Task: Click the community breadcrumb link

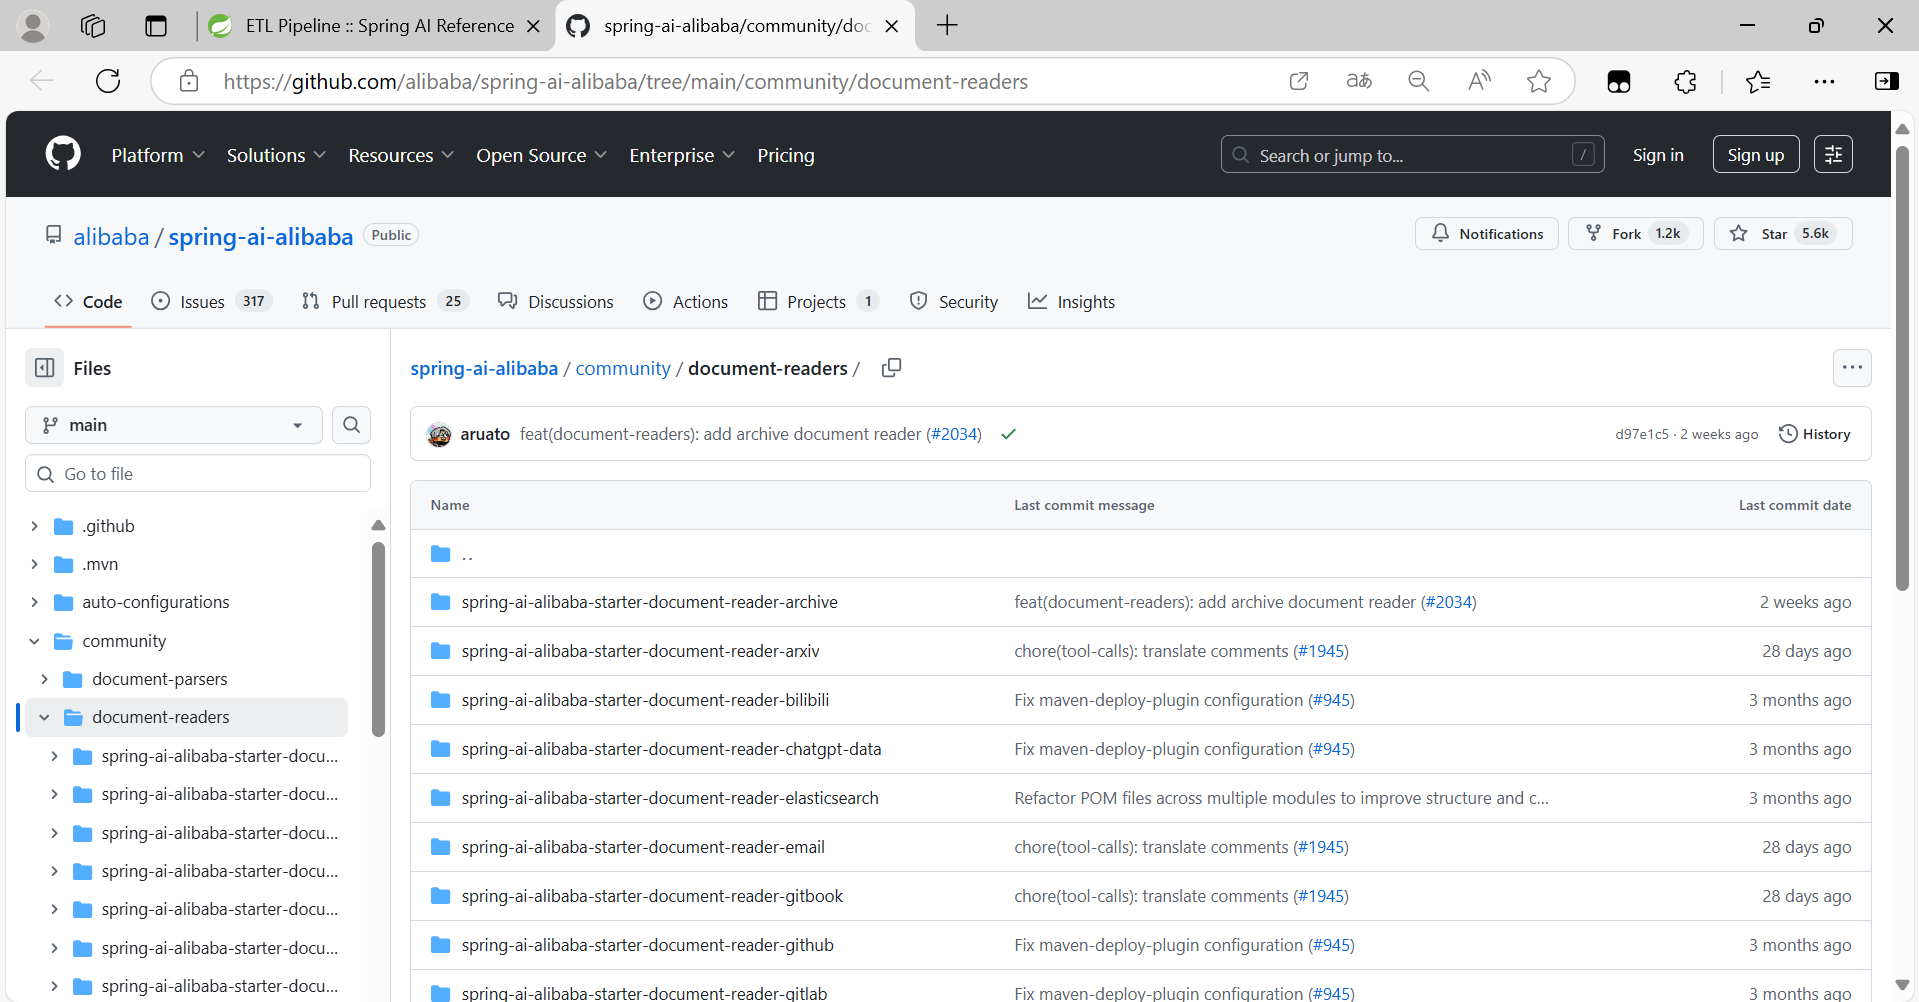Action: [x=623, y=368]
